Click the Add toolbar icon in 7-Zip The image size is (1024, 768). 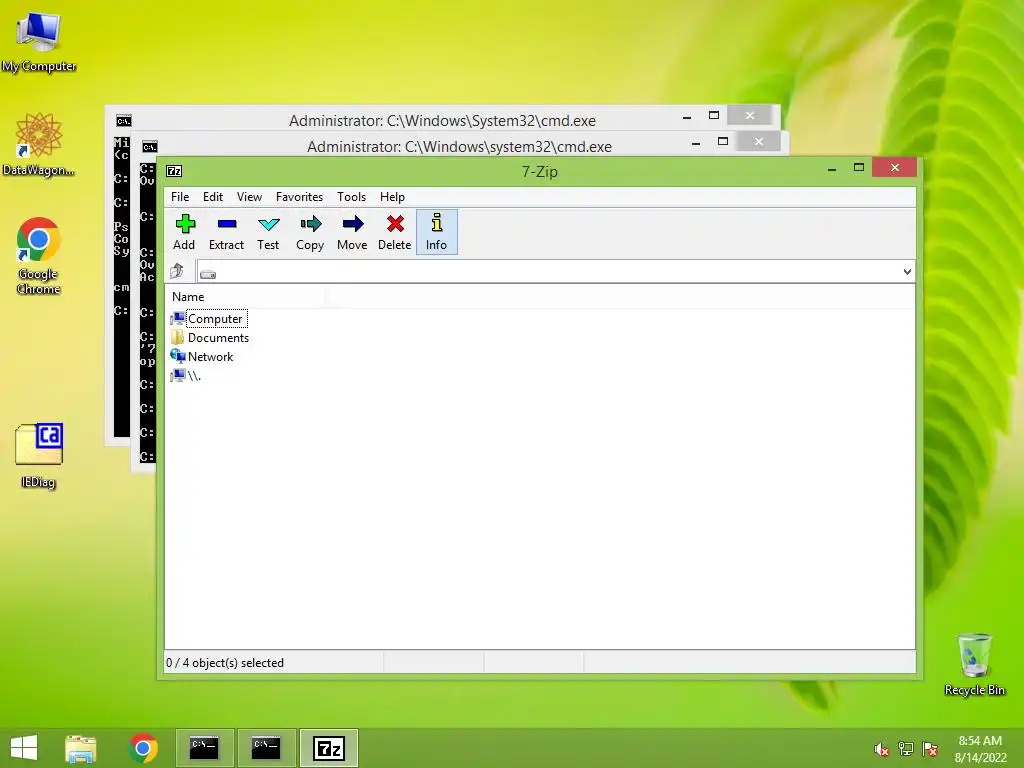pyautogui.click(x=185, y=232)
